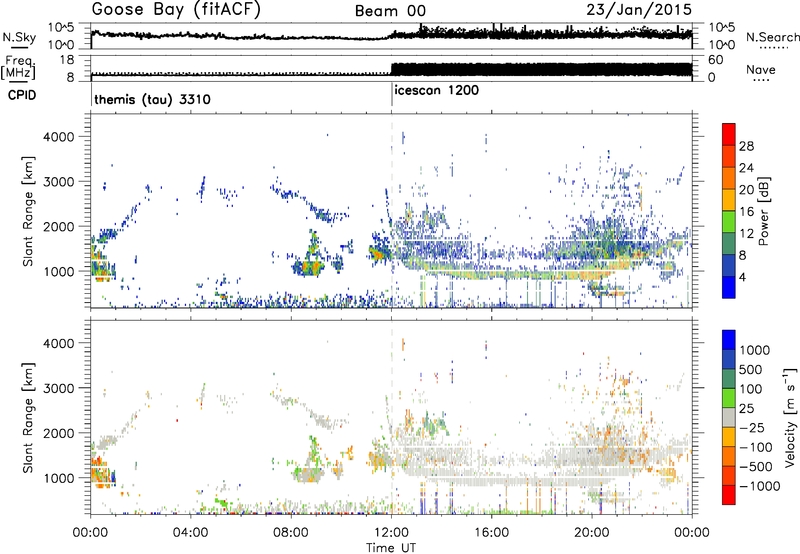The image size is (800, 554).
Task: Click the blue top band of velocity colorbar
Action: coord(729,340)
